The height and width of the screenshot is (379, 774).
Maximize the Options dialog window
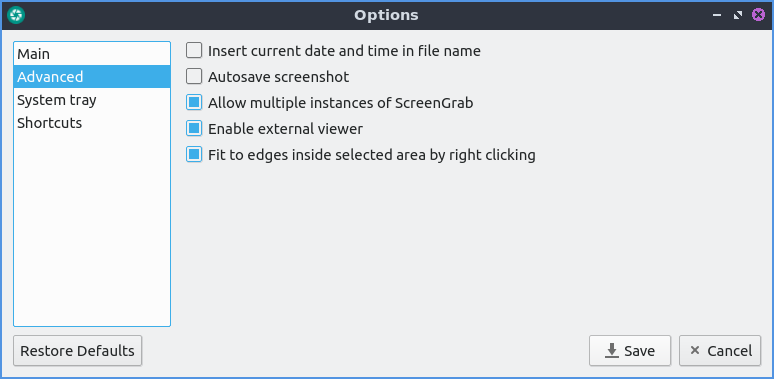click(737, 15)
